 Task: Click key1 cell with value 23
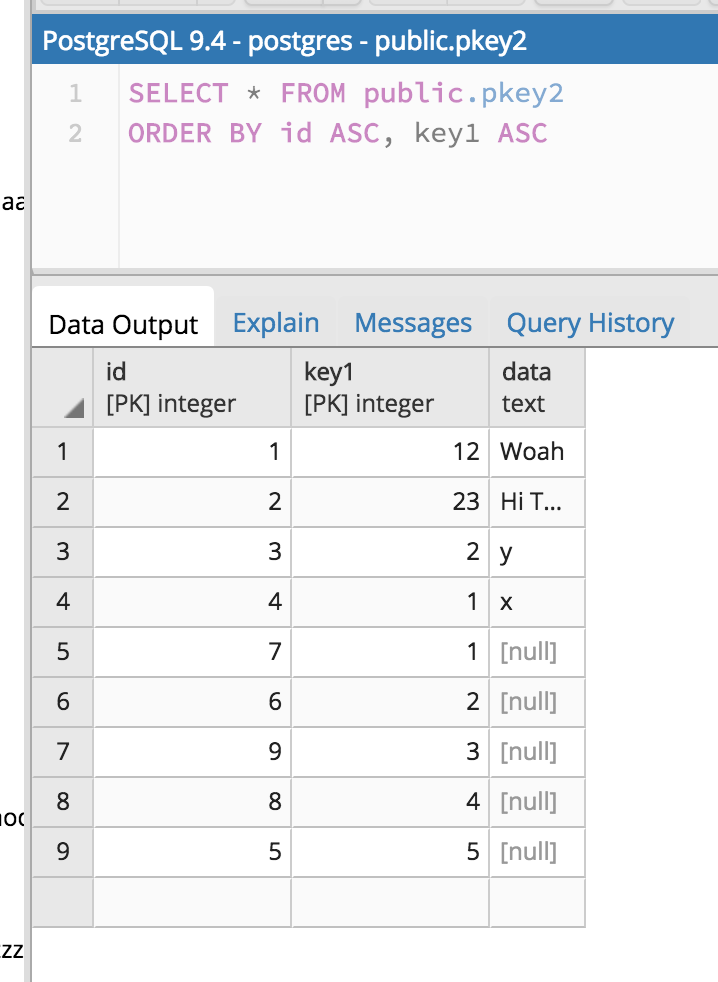click(x=390, y=502)
